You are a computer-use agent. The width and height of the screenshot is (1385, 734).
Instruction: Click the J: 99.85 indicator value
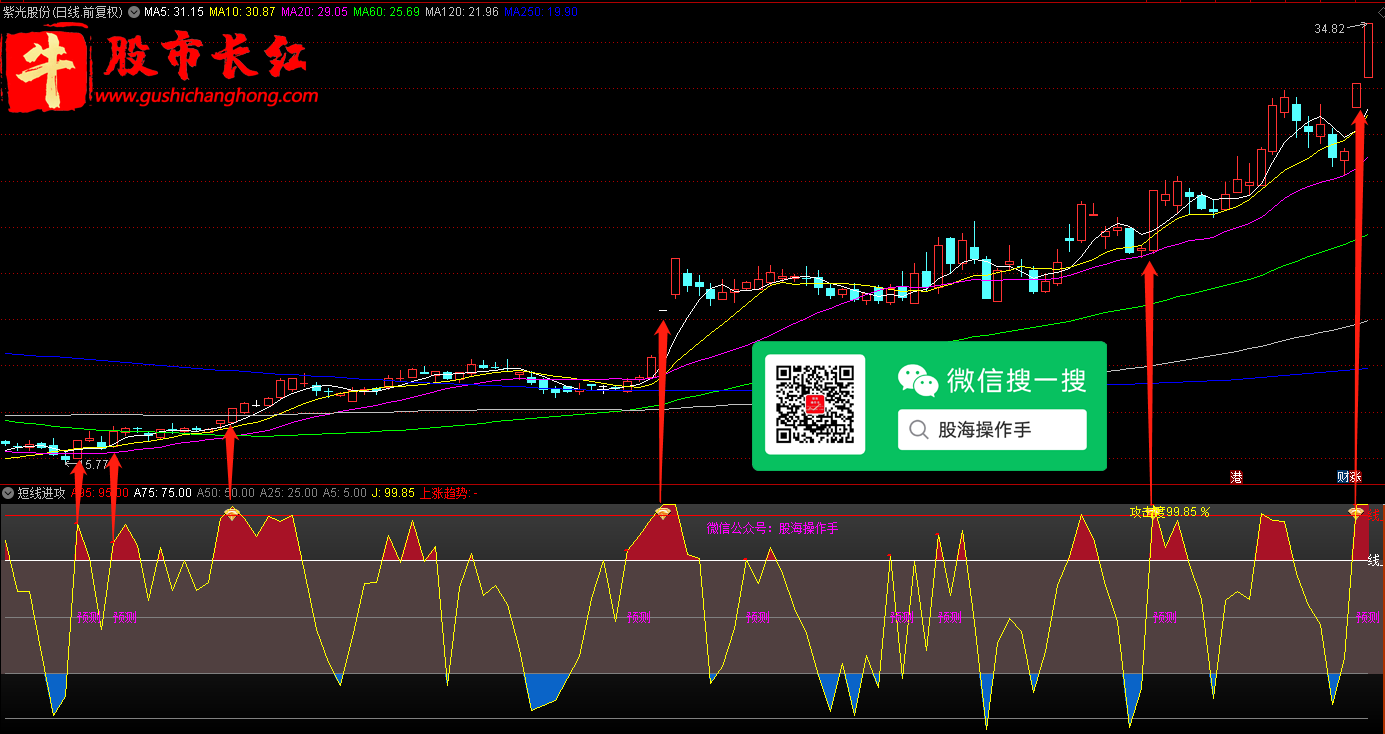click(x=393, y=493)
